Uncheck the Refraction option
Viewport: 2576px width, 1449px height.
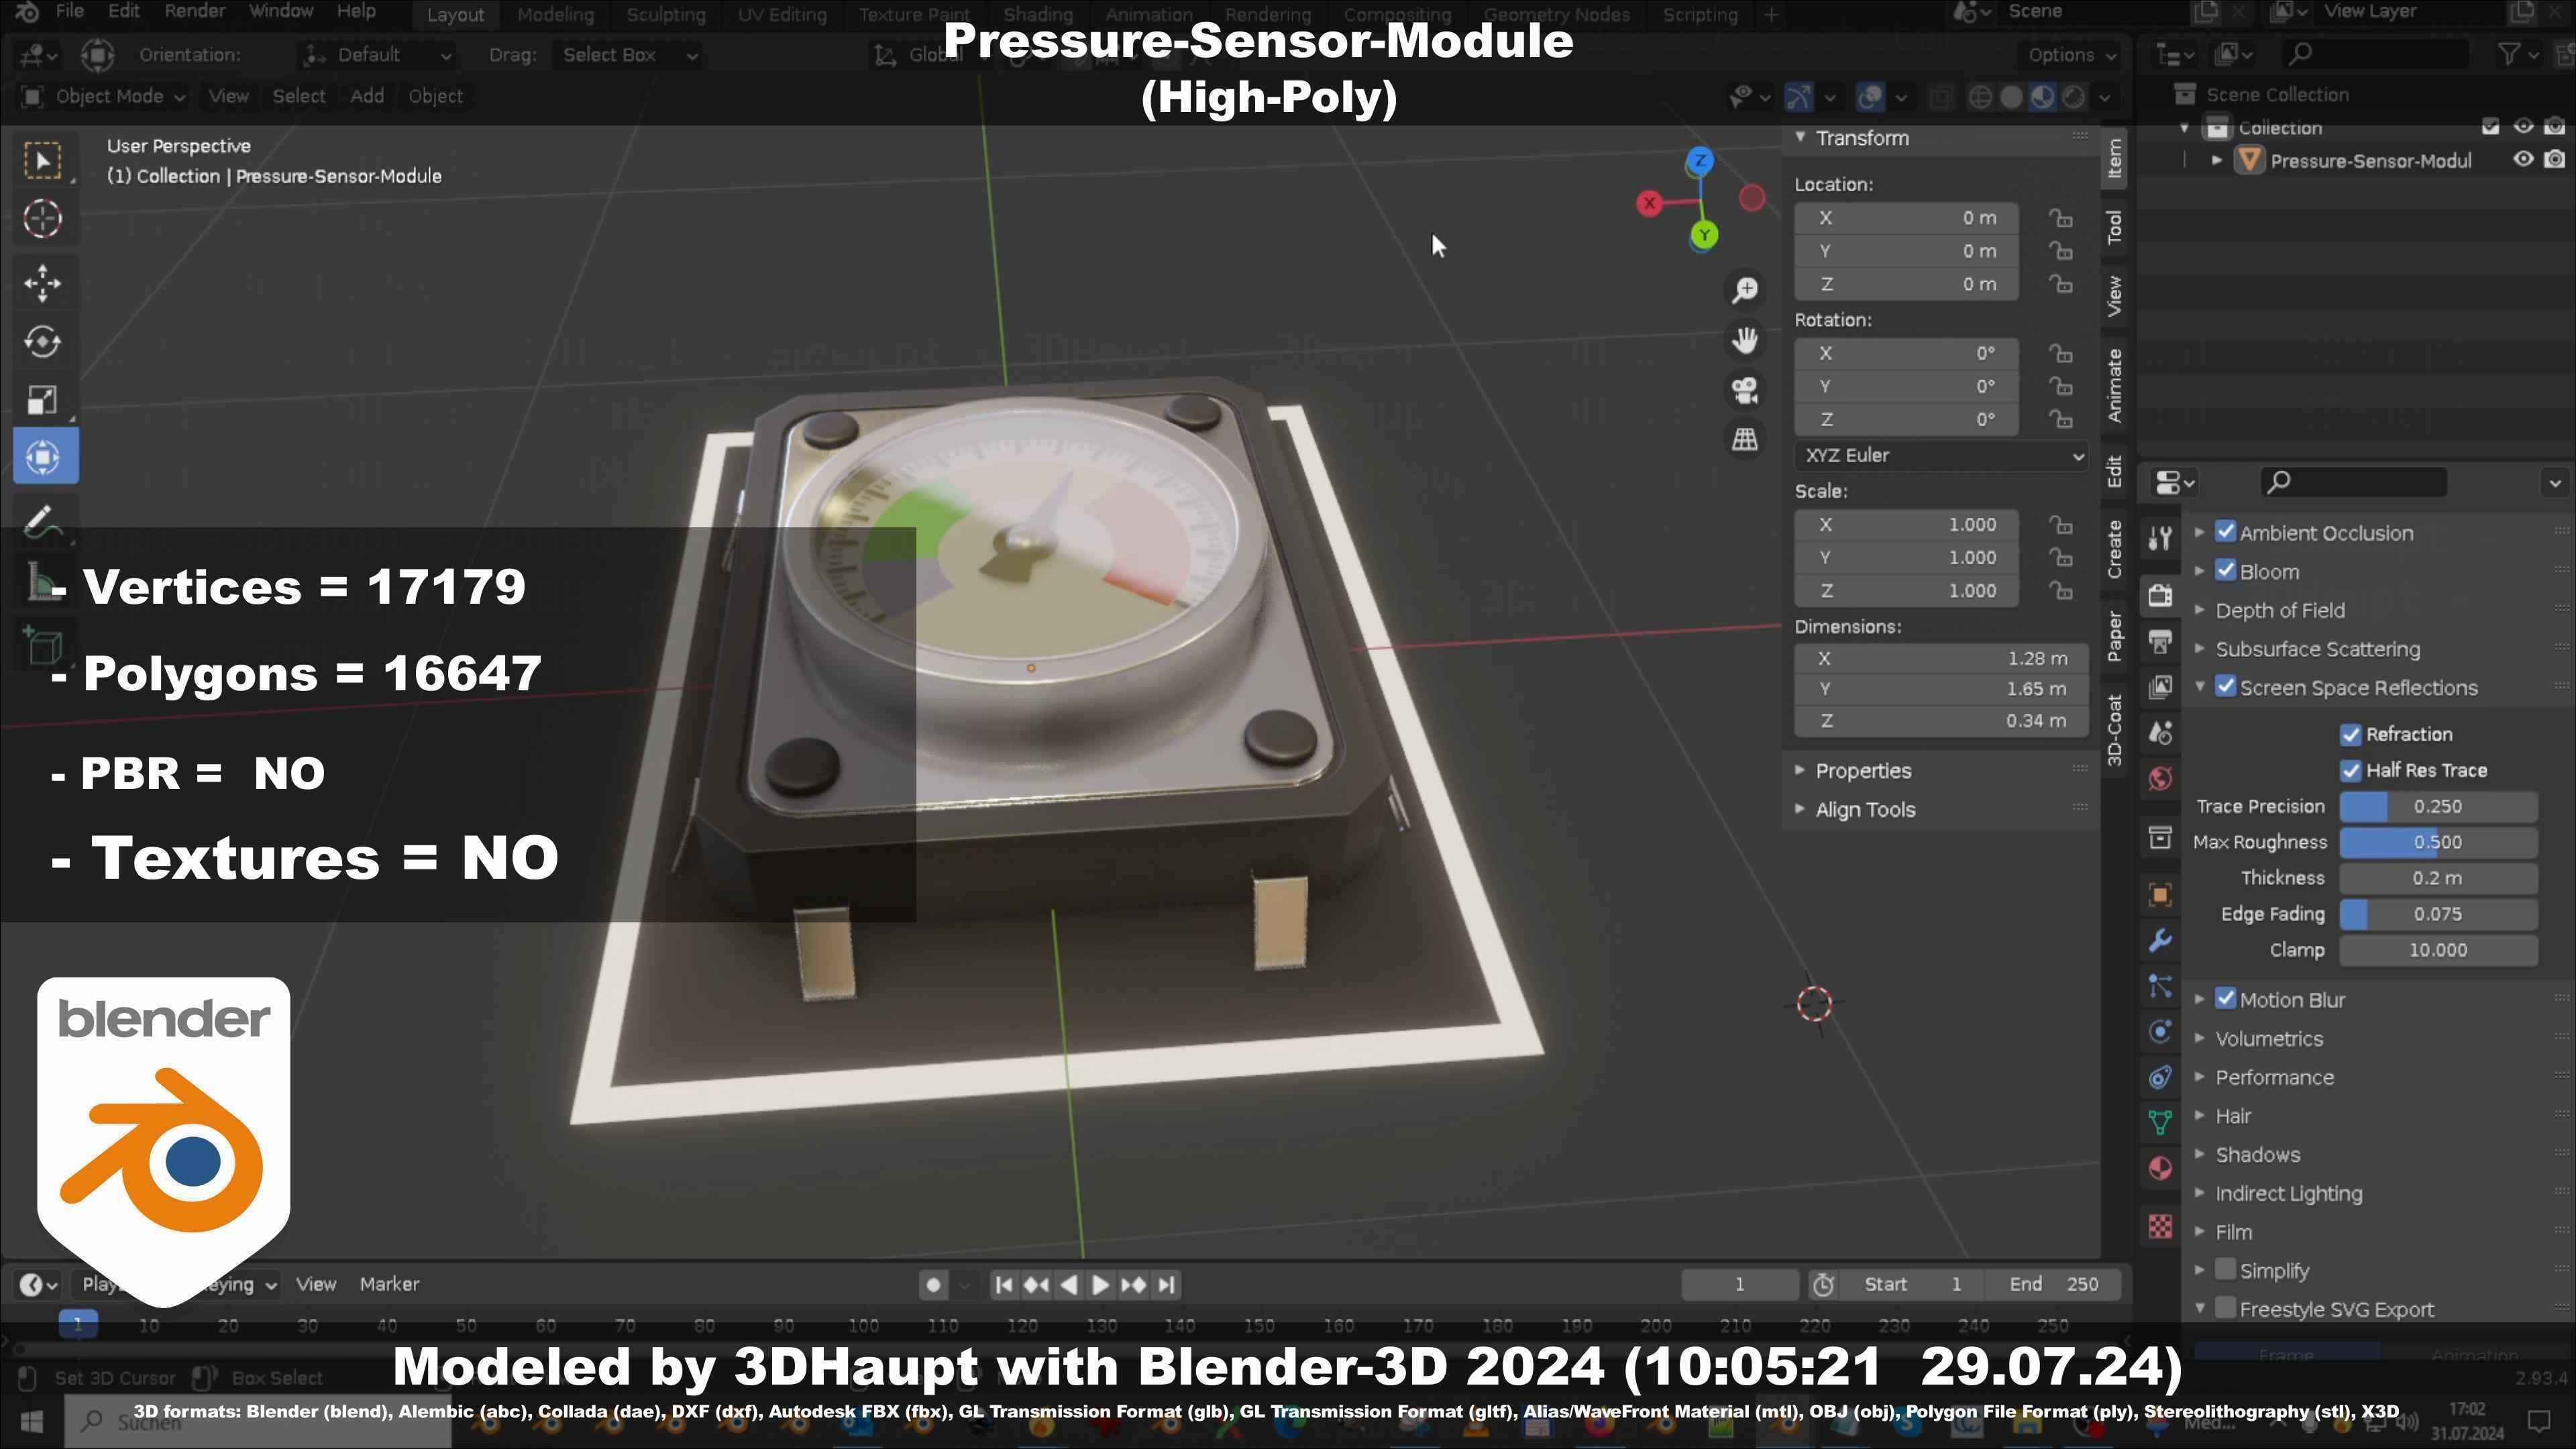2351,735
